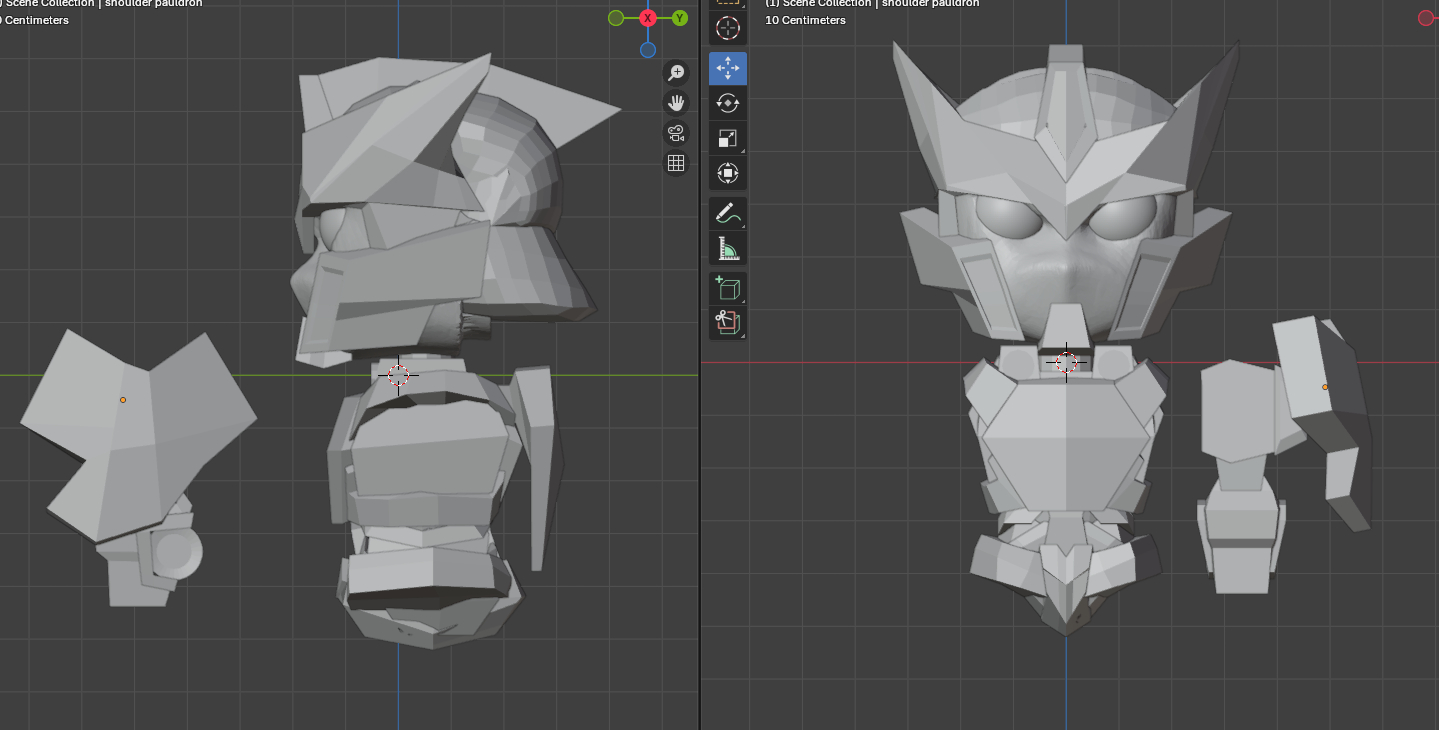Activate the 3D Cursor tool

tap(727, 28)
